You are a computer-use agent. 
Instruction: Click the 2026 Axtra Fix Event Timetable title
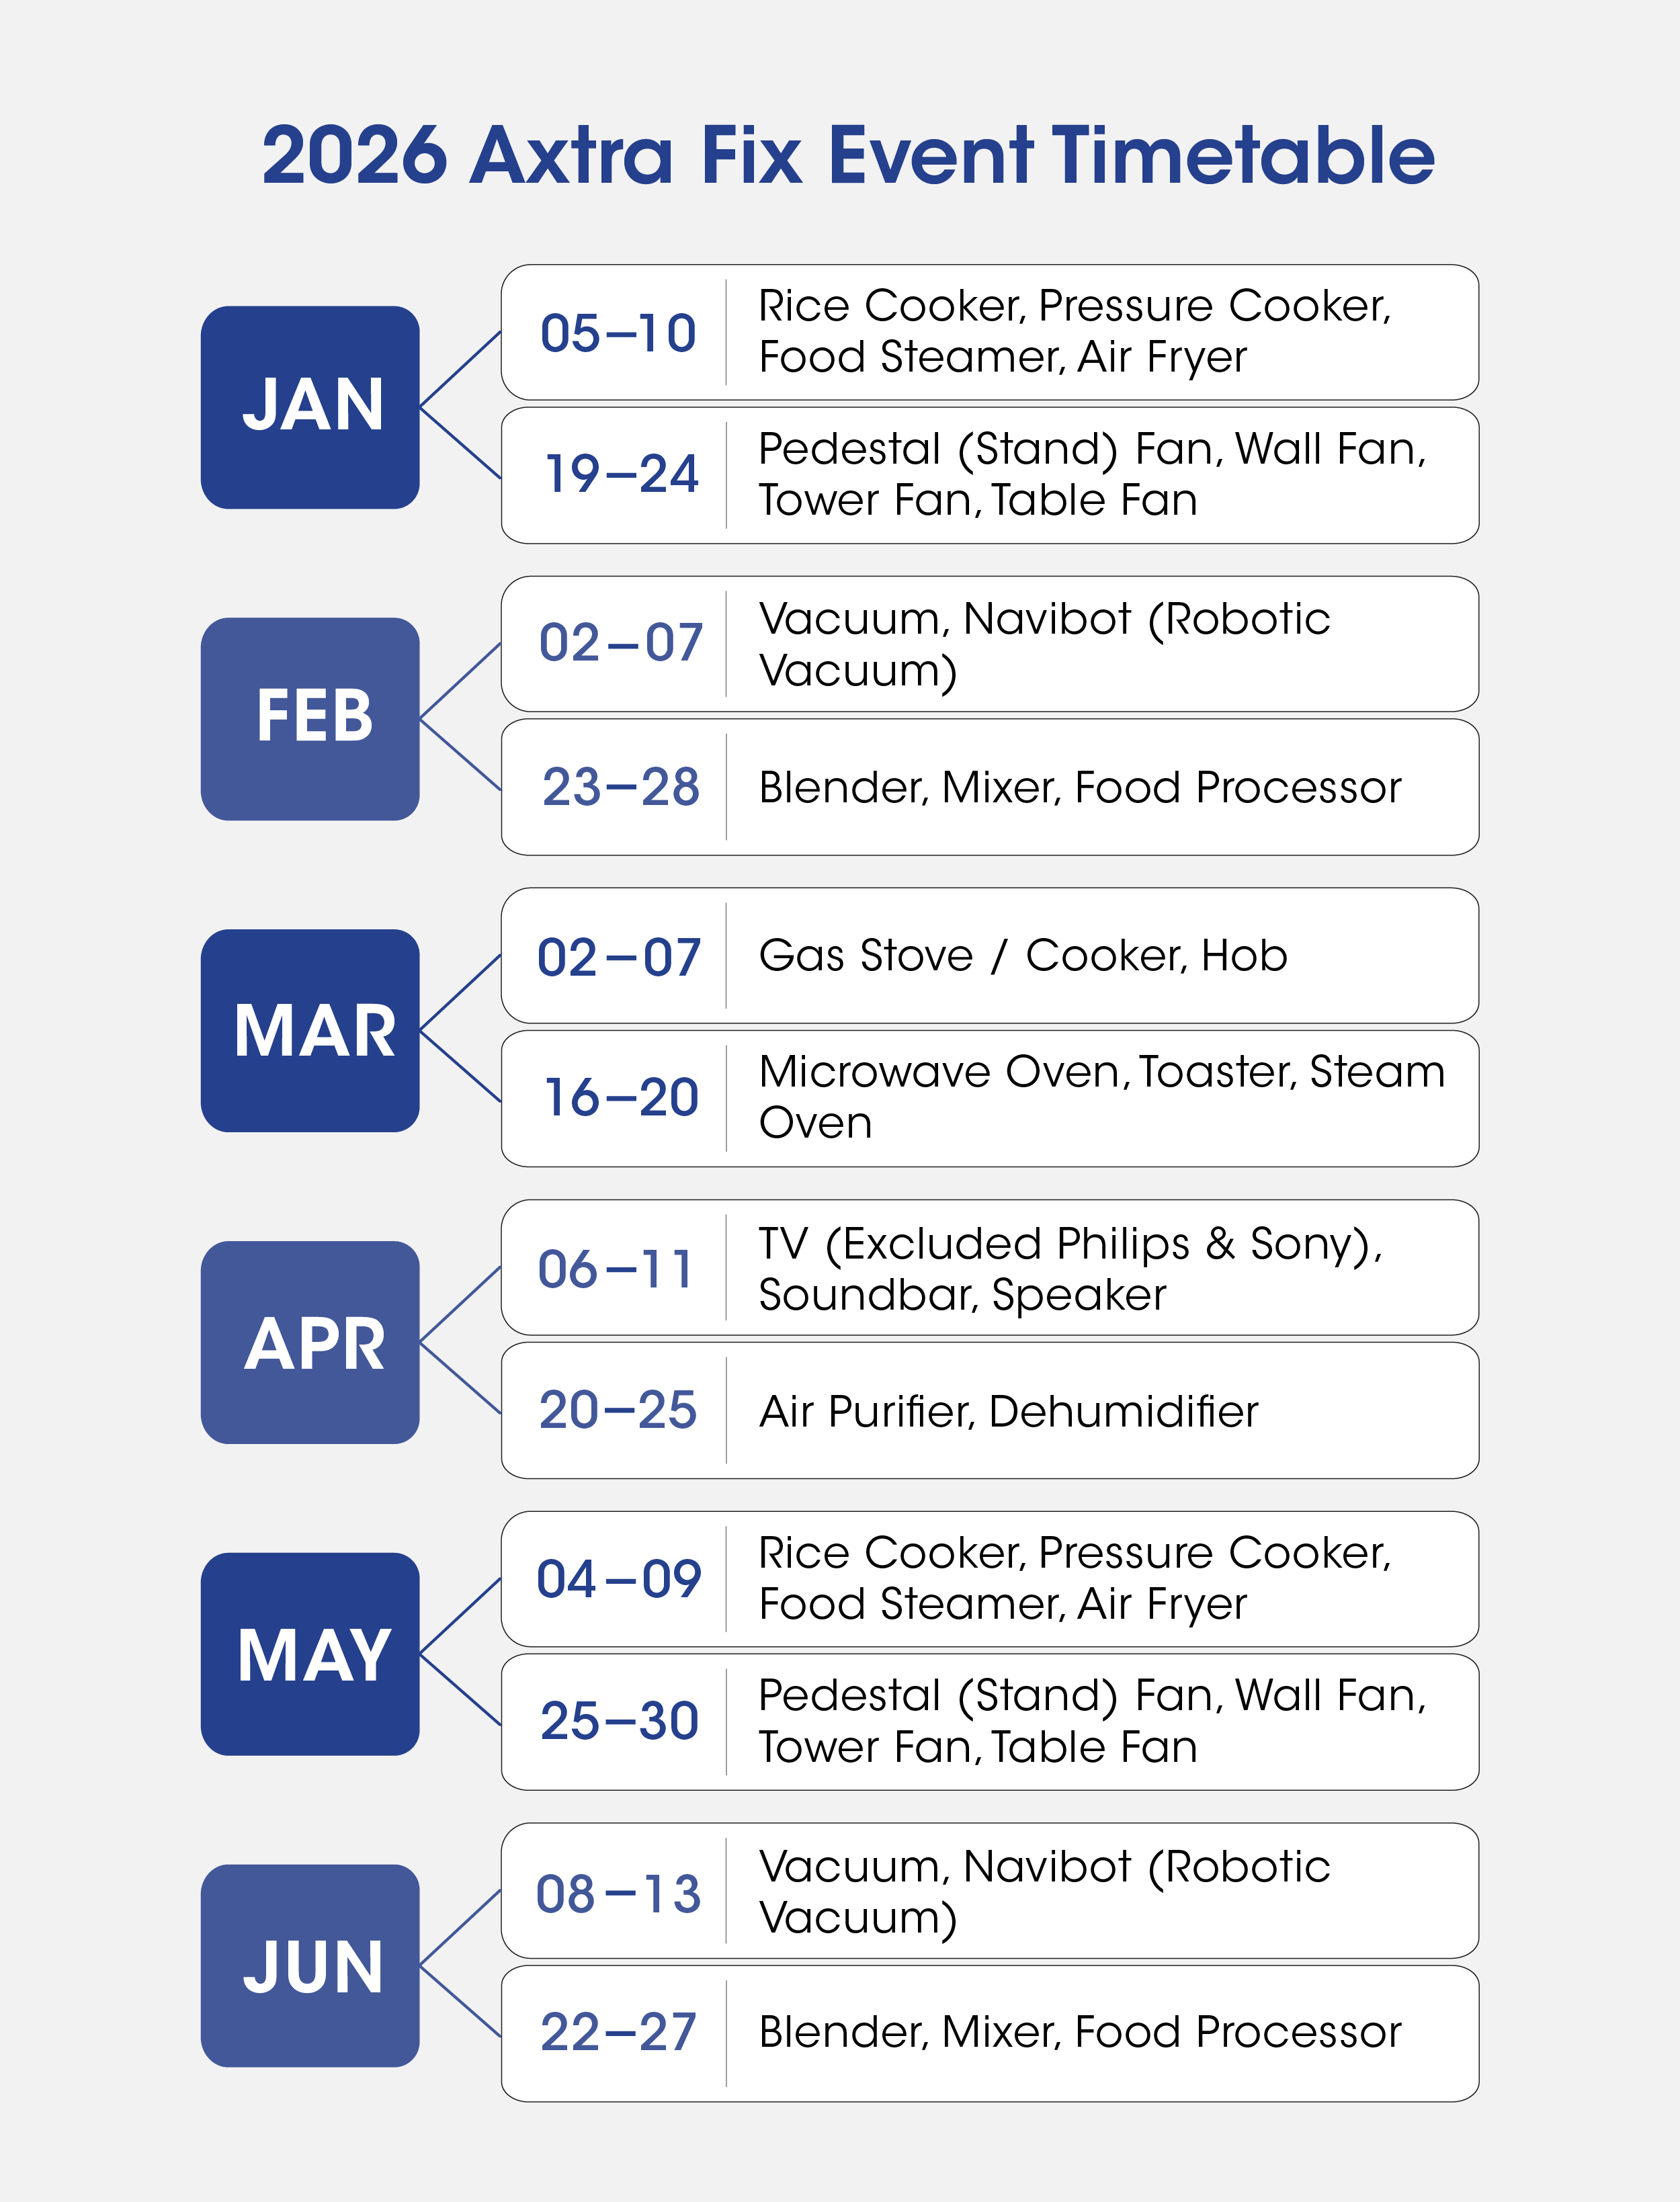pyautogui.click(x=848, y=156)
